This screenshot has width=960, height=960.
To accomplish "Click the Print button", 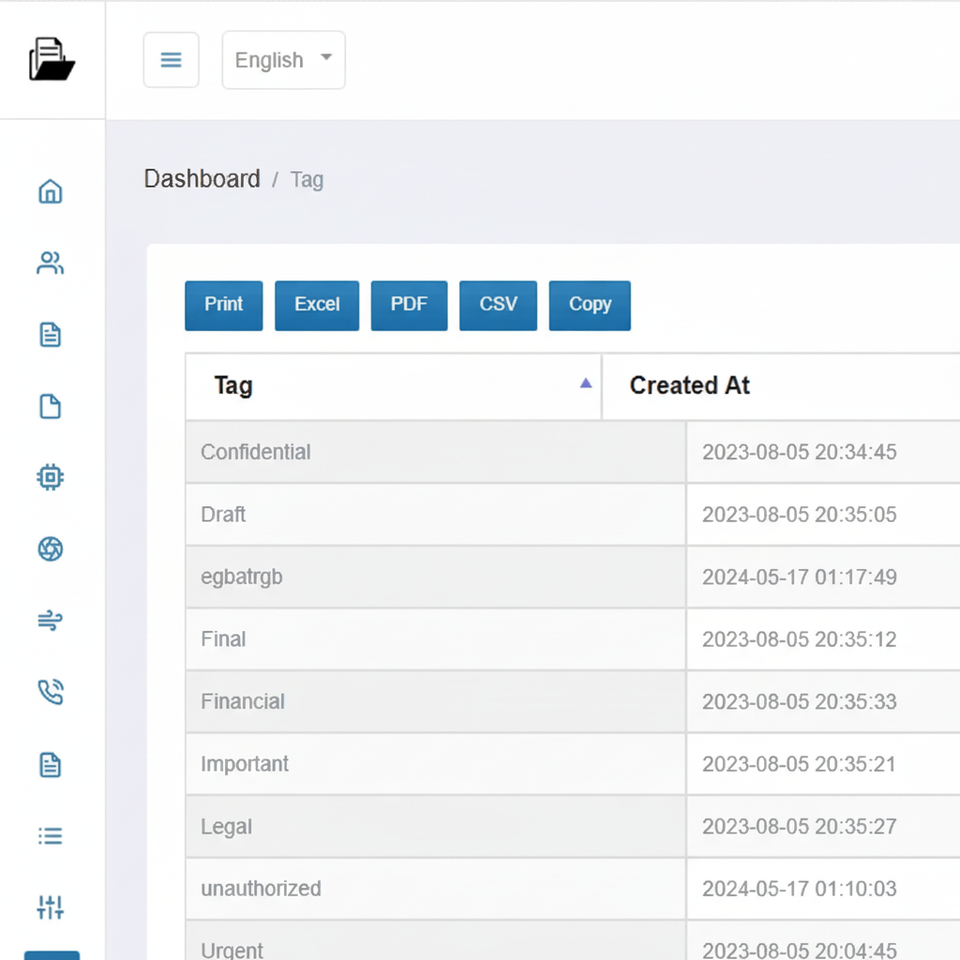I will [x=223, y=306].
